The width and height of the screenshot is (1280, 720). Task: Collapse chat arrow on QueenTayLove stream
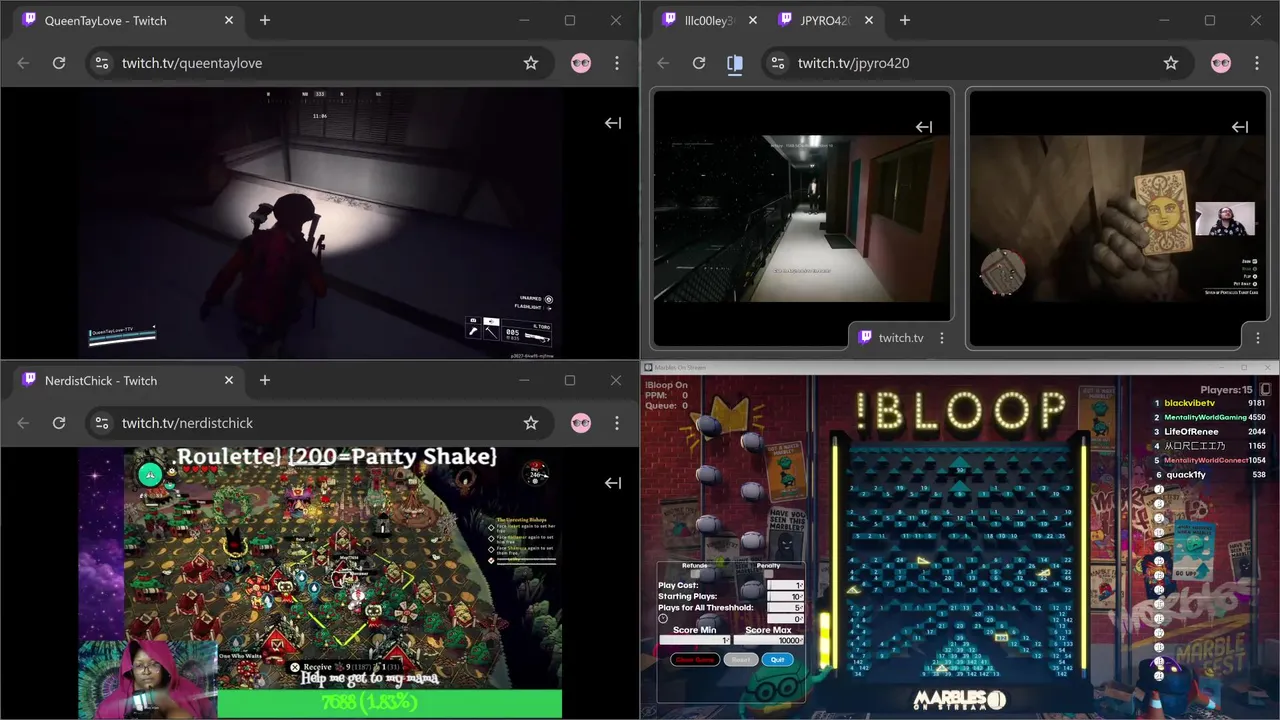[x=613, y=123]
